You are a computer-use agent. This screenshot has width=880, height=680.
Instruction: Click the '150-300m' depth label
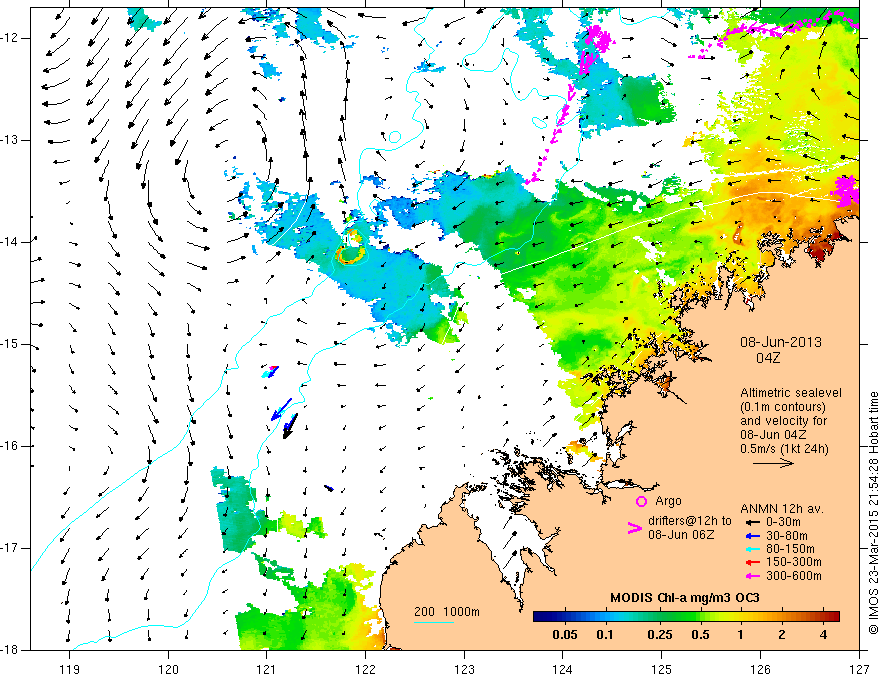click(x=794, y=562)
